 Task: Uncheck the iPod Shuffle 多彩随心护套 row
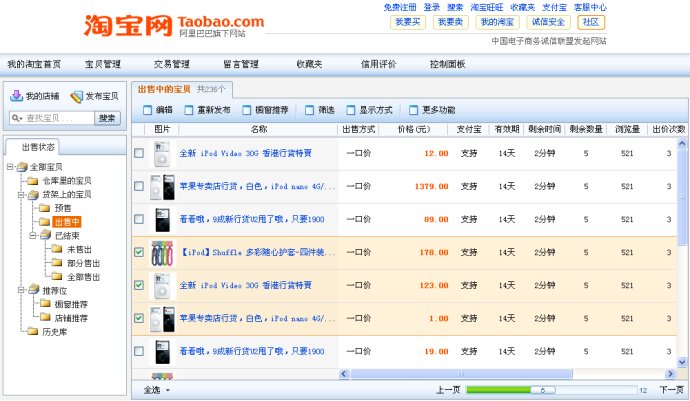click(139, 252)
